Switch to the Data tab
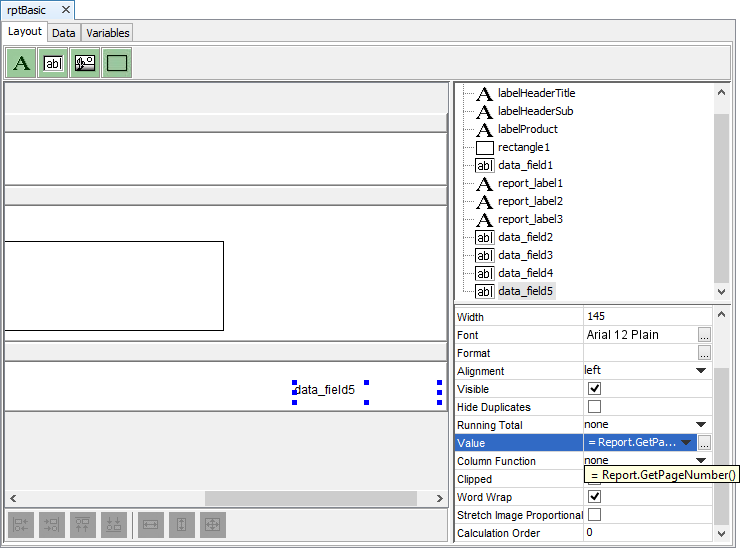The width and height of the screenshot is (740, 548). pos(63,33)
